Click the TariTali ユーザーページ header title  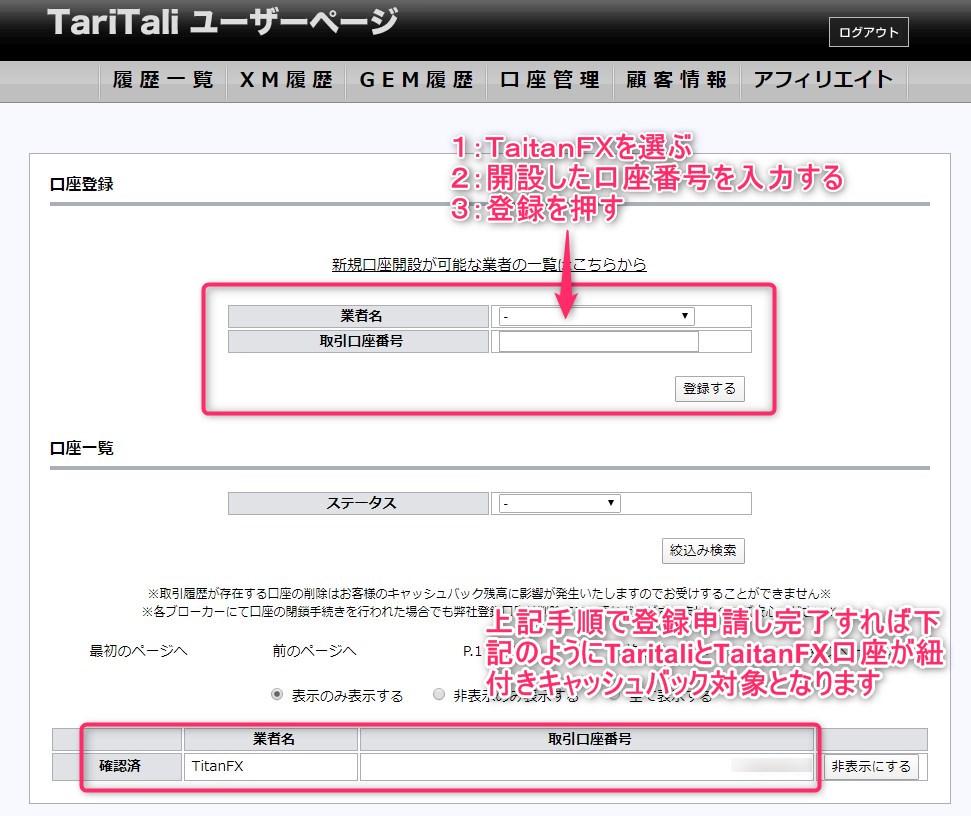(x=222, y=24)
